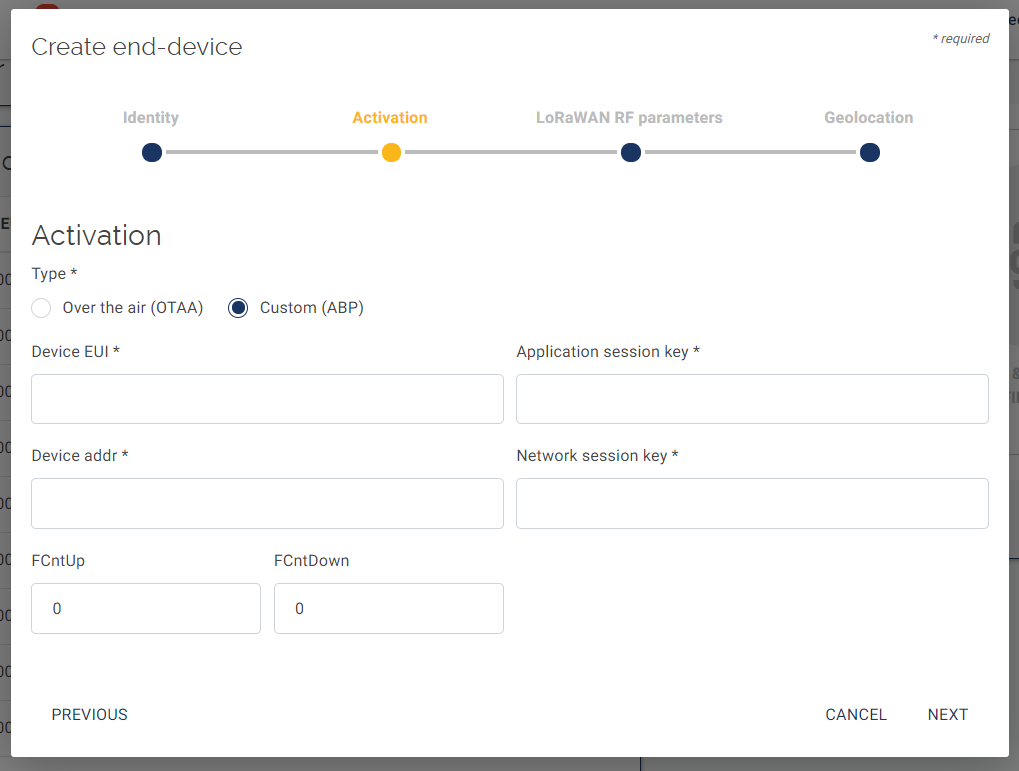Focus the Device addr text box
1019x771 pixels.
tap(267, 503)
